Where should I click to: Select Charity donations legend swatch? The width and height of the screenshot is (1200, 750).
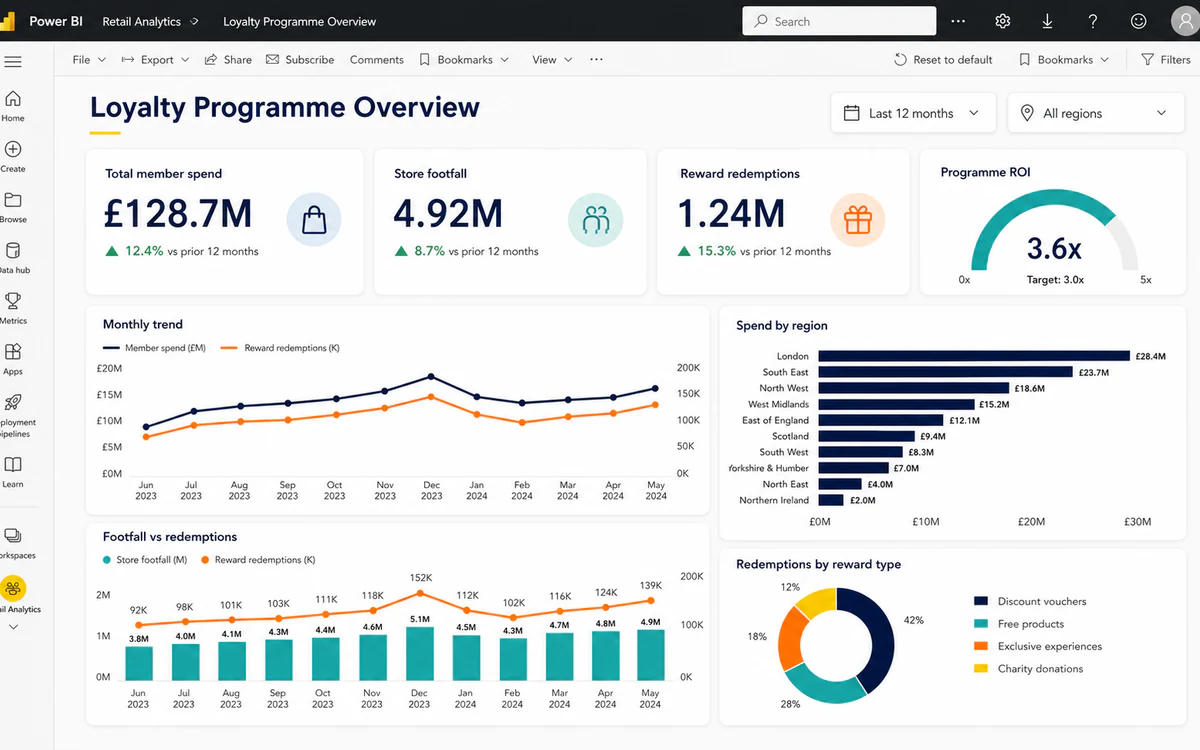[981, 669]
